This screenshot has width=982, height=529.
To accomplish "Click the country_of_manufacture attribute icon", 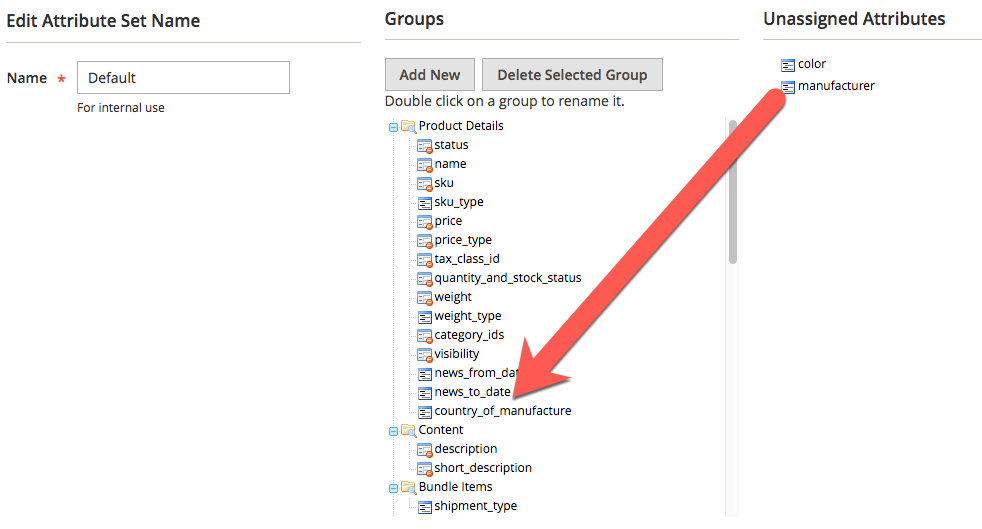I will click(425, 412).
